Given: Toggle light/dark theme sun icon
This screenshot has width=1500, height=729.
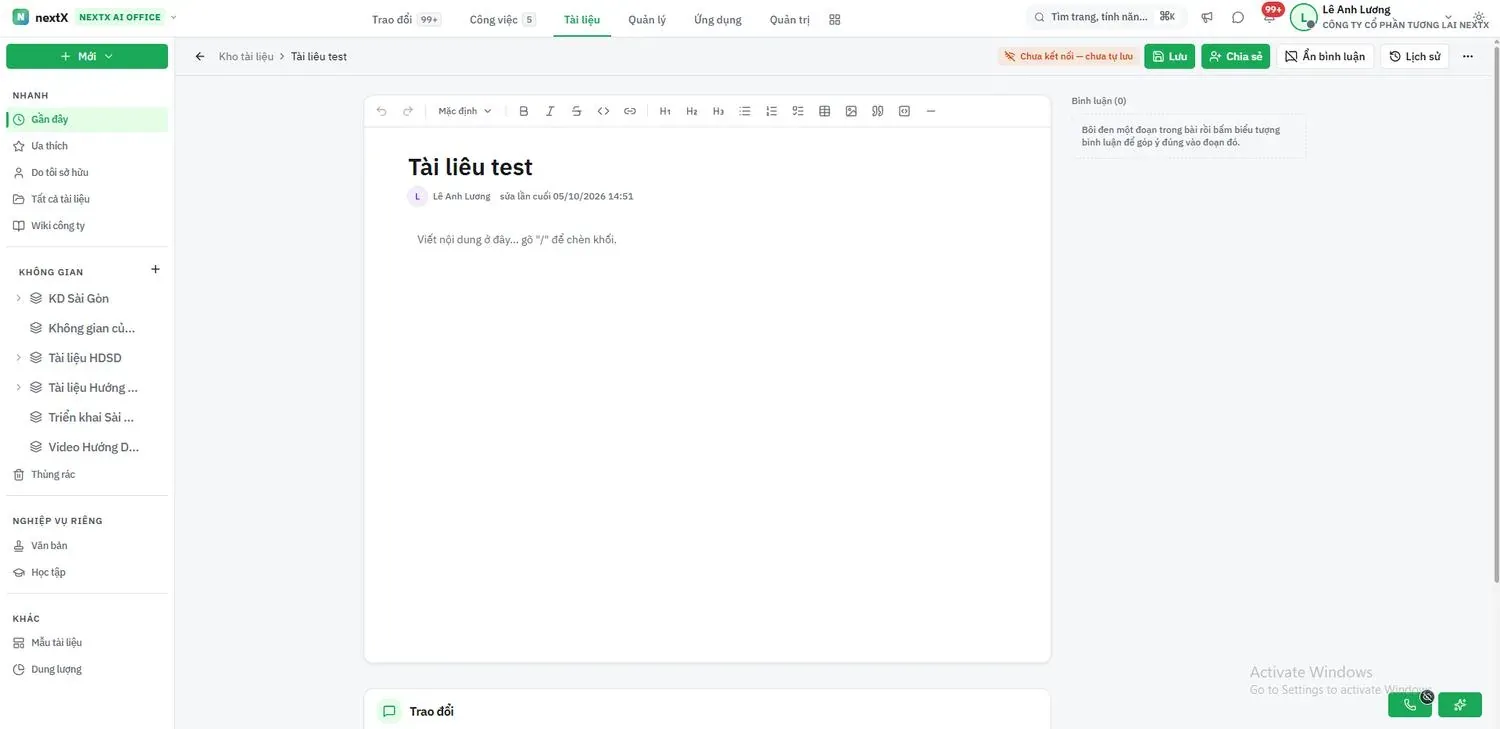Looking at the screenshot, I should coord(1480,18).
